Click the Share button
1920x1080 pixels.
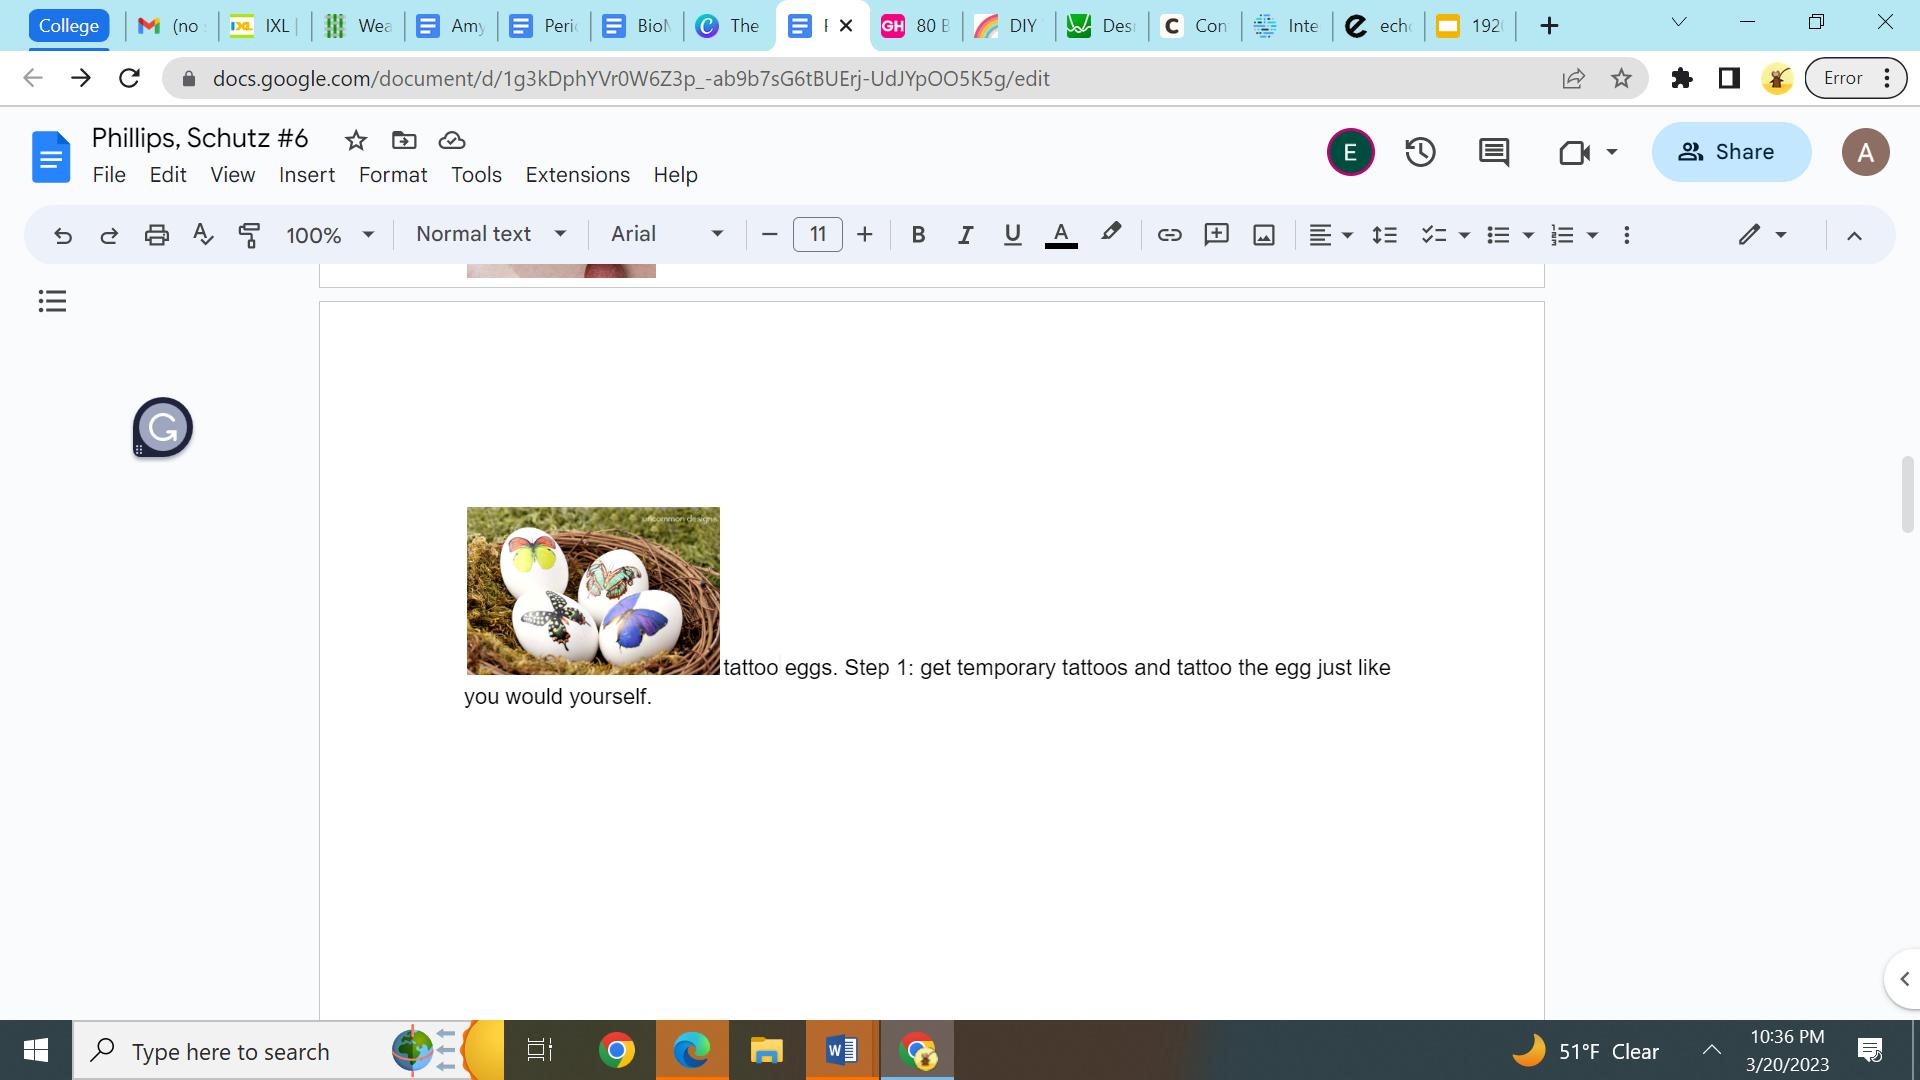click(1730, 152)
